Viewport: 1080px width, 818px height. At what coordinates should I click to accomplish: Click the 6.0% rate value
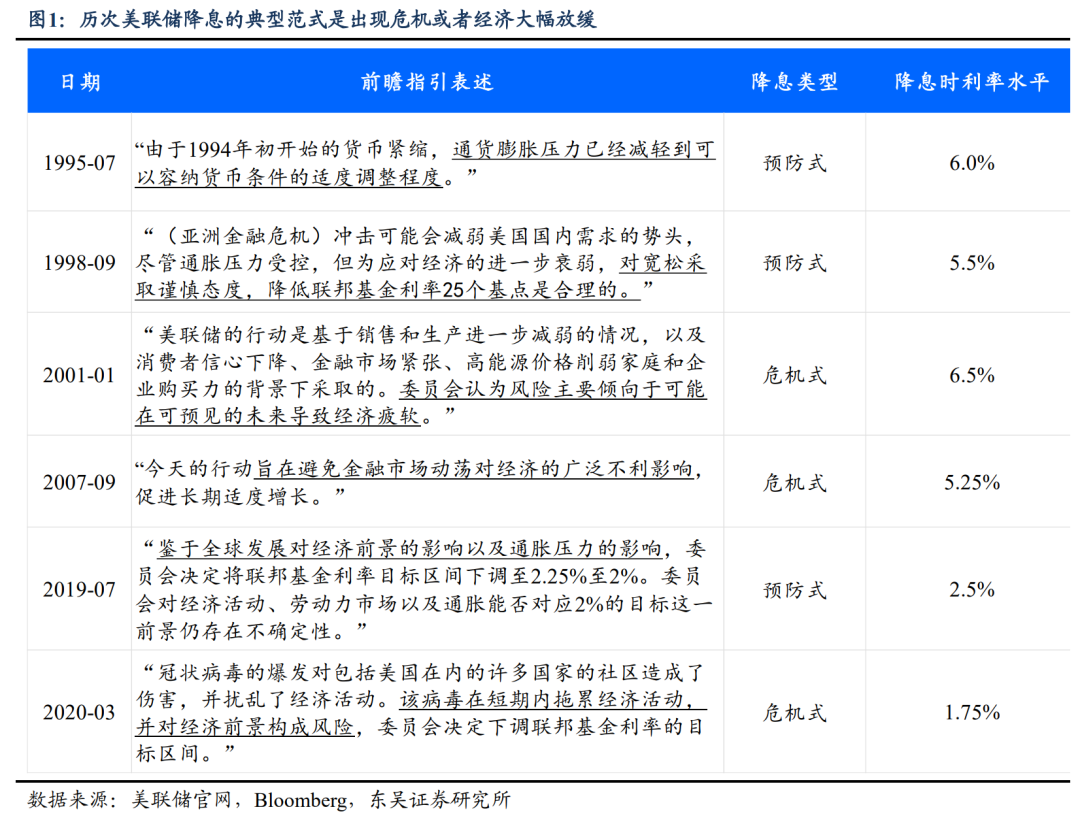coord(971,163)
